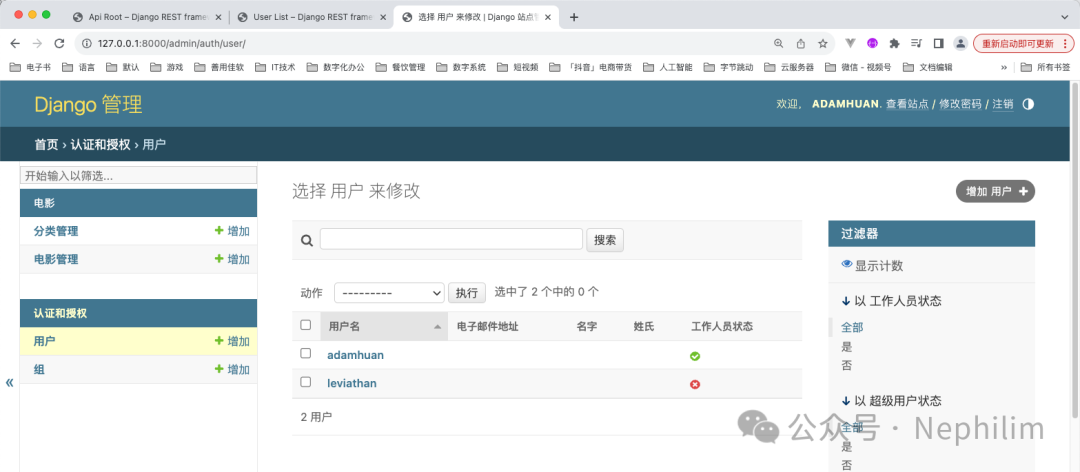Click the share page icon in address bar
Viewport: 1080px width, 472px height.
pyautogui.click(x=800, y=43)
